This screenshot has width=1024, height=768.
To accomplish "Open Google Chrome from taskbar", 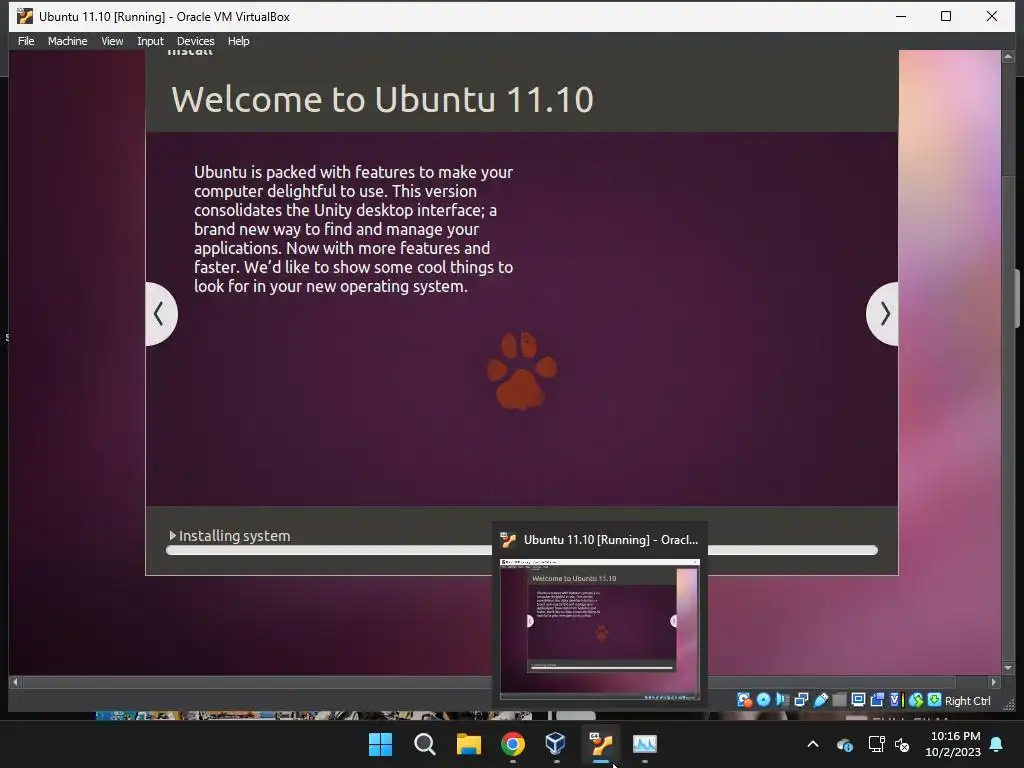I will (x=513, y=744).
